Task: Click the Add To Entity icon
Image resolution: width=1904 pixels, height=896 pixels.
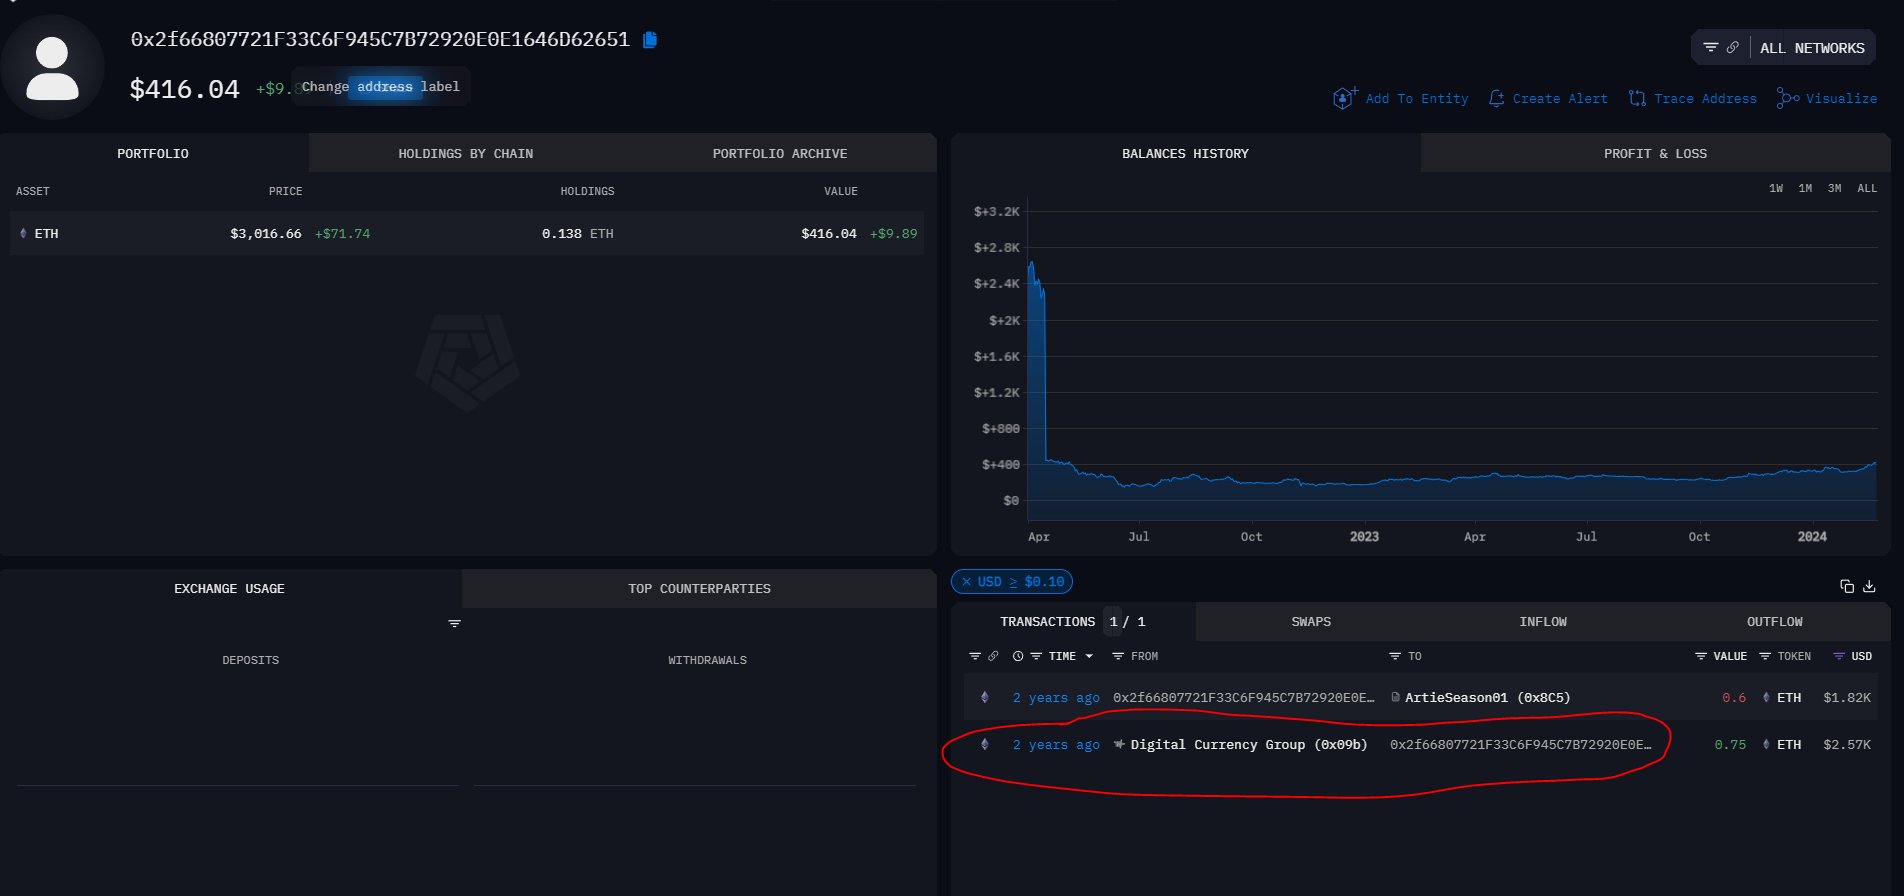Action: click(x=1344, y=98)
